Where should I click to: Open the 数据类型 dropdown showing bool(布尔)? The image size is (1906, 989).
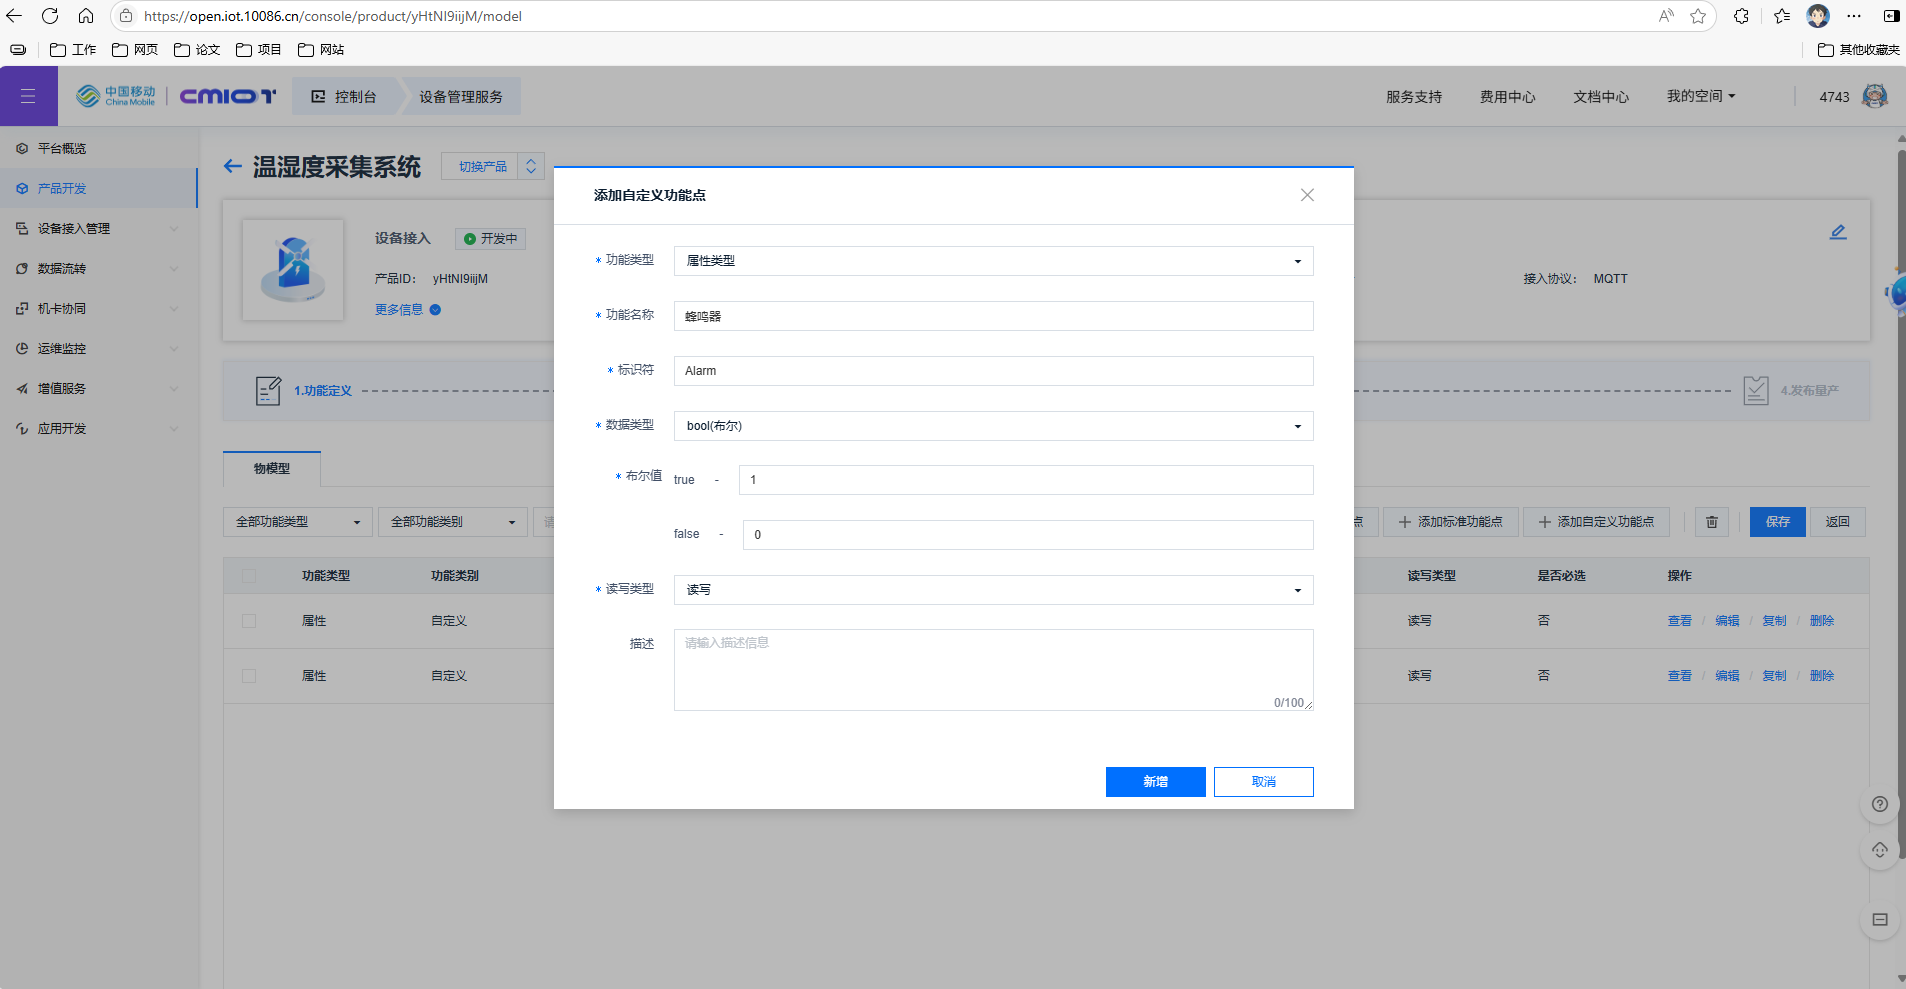pyautogui.click(x=993, y=426)
